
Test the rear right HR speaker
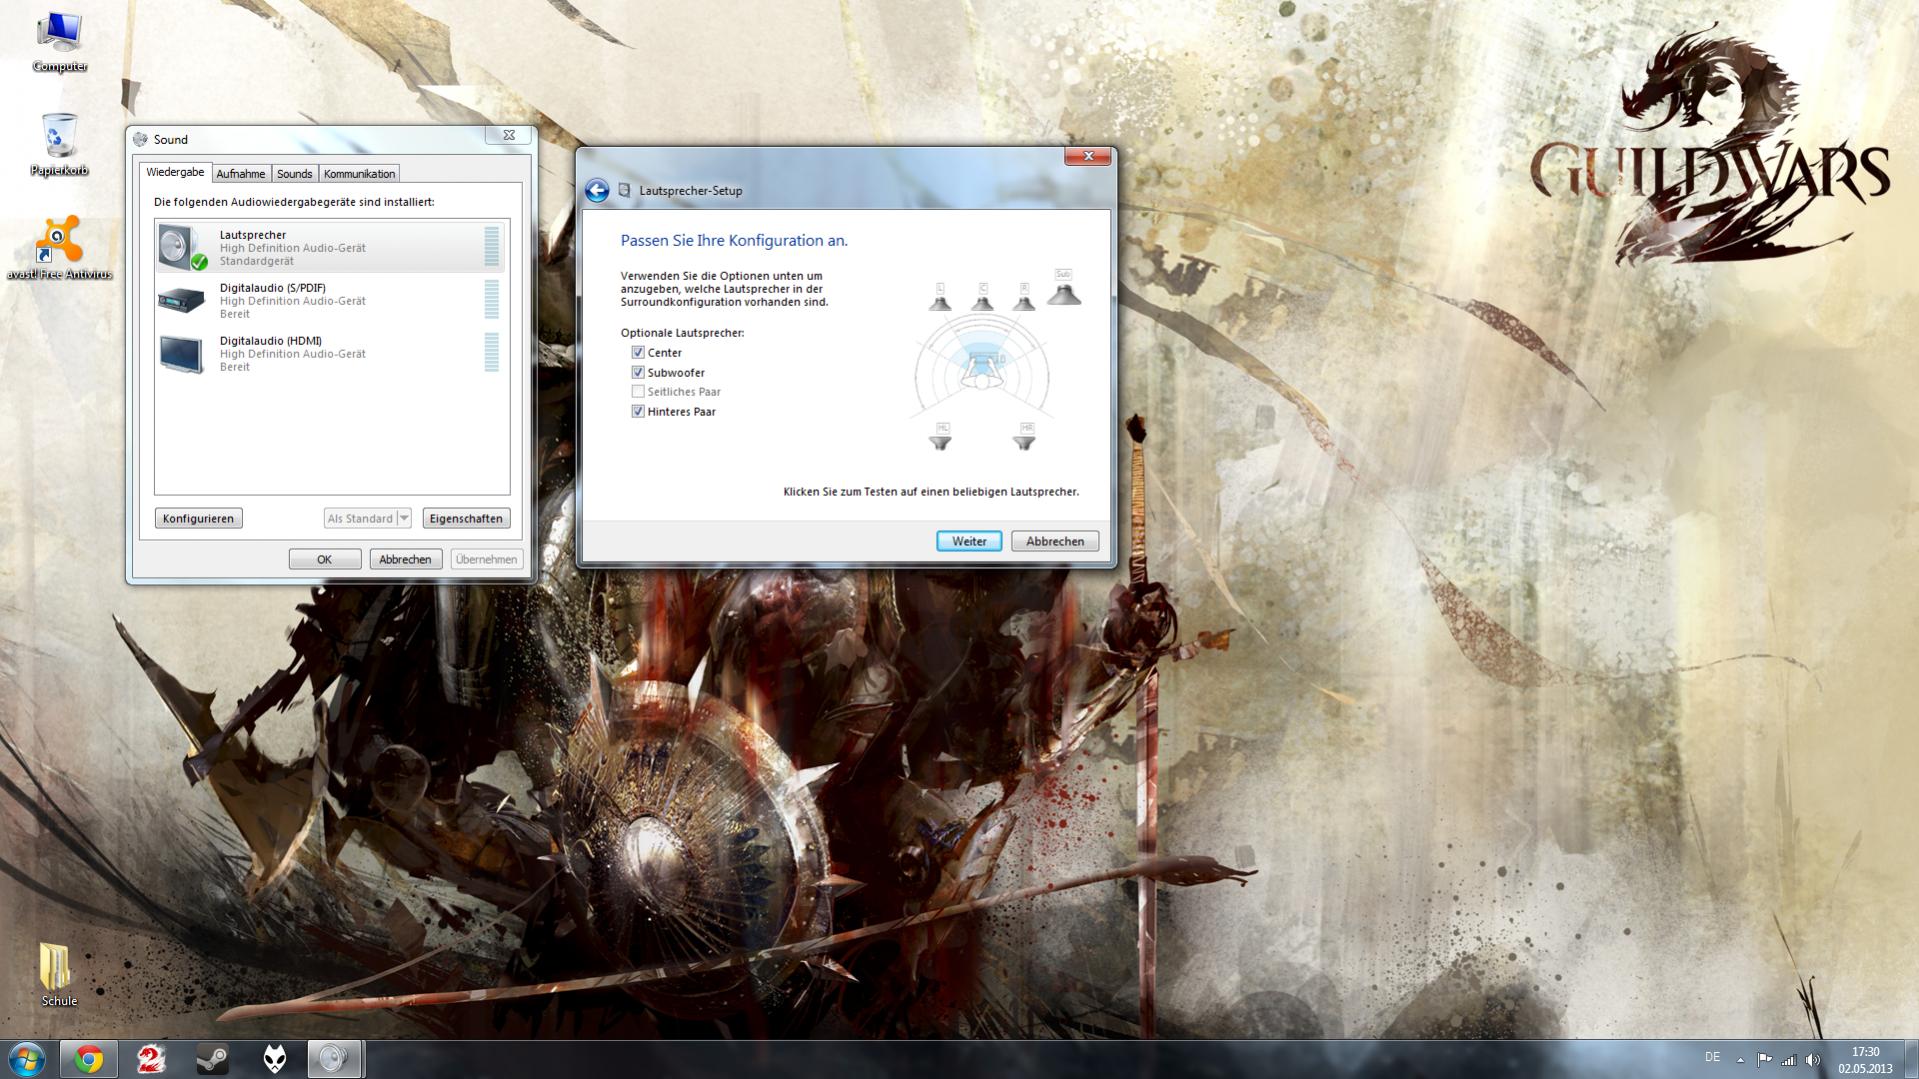pyautogui.click(x=1025, y=437)
